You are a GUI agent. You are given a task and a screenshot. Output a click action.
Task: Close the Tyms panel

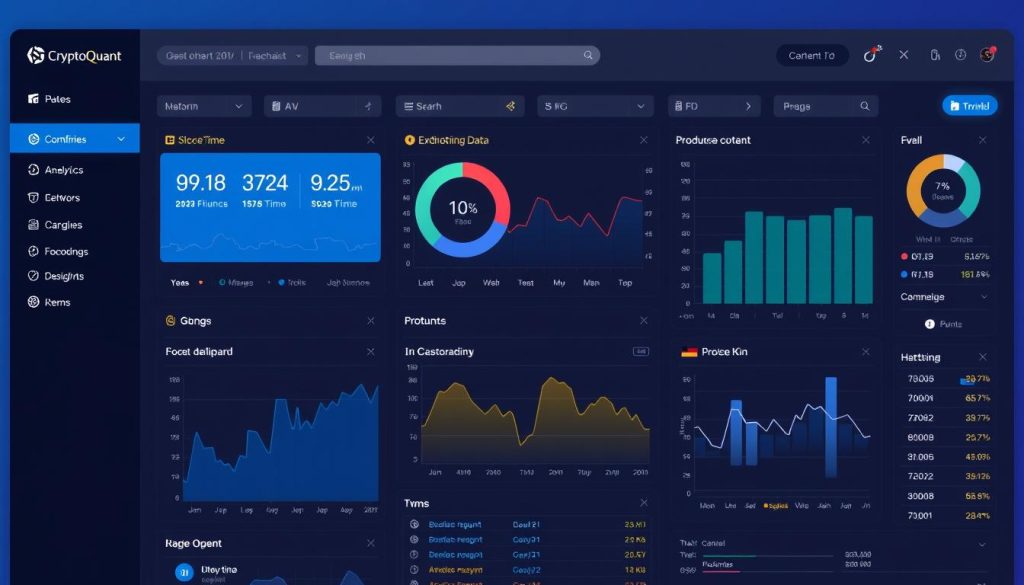click(x=644, y=503)
